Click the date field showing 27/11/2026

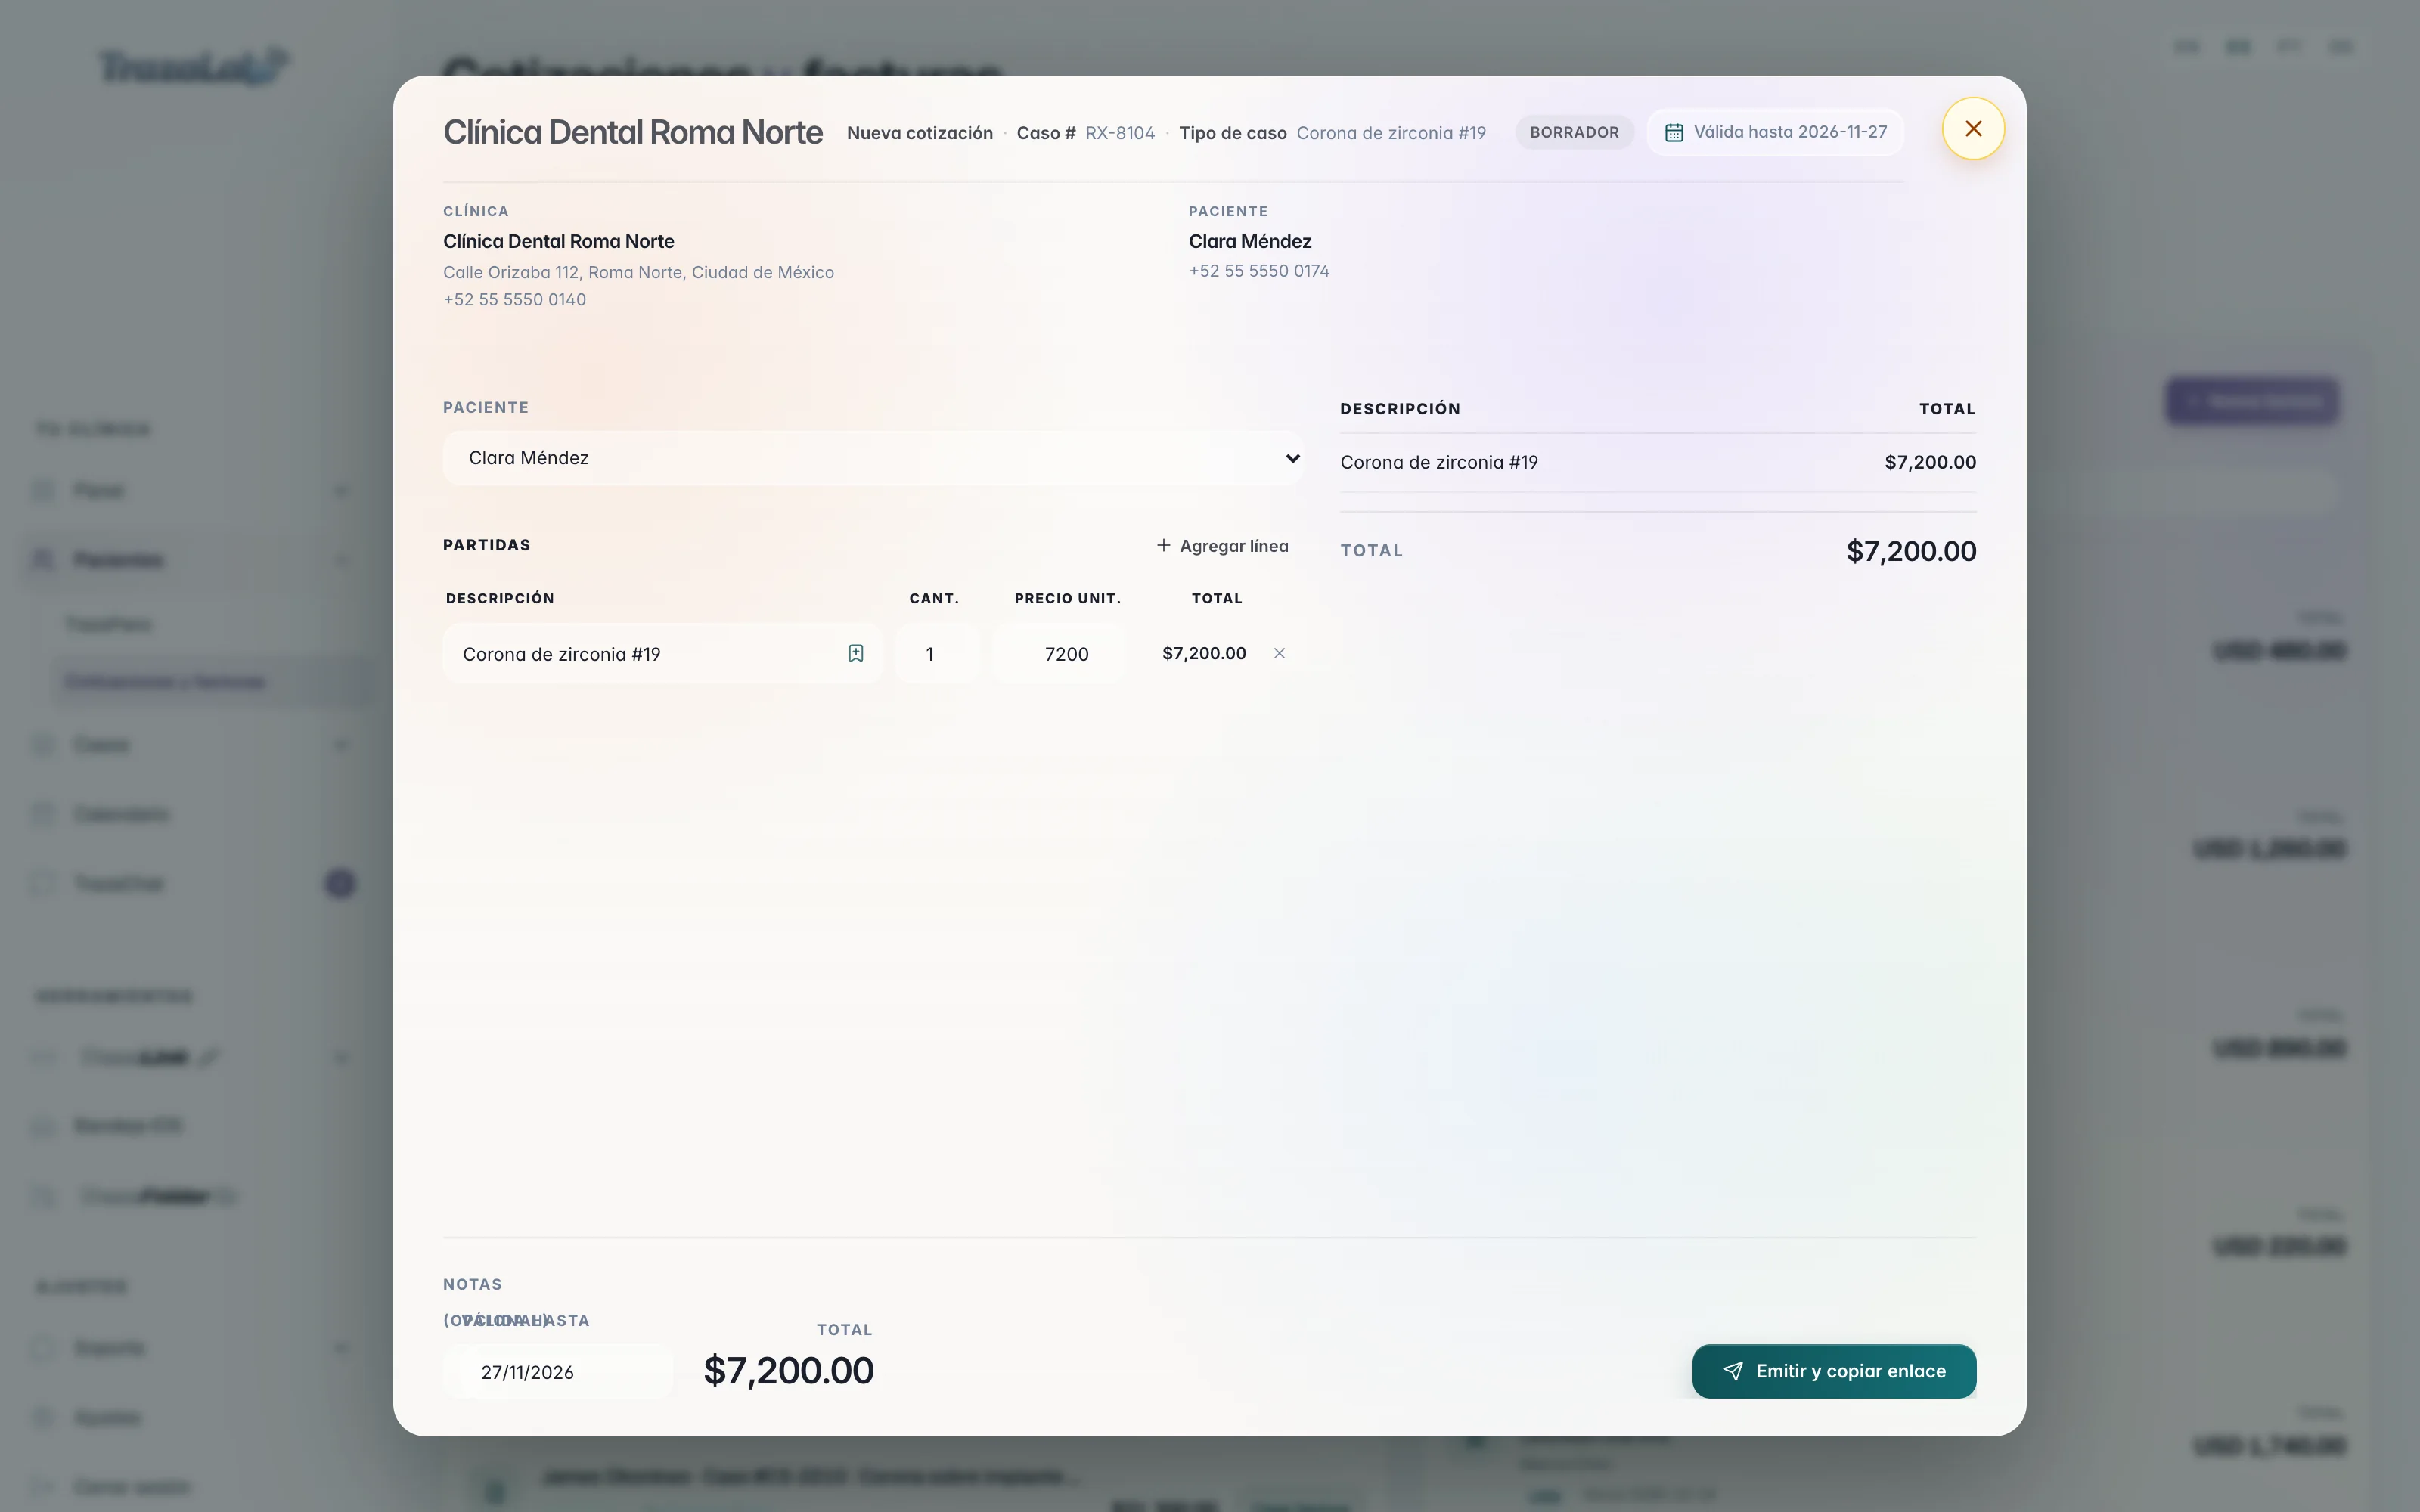558,1372
